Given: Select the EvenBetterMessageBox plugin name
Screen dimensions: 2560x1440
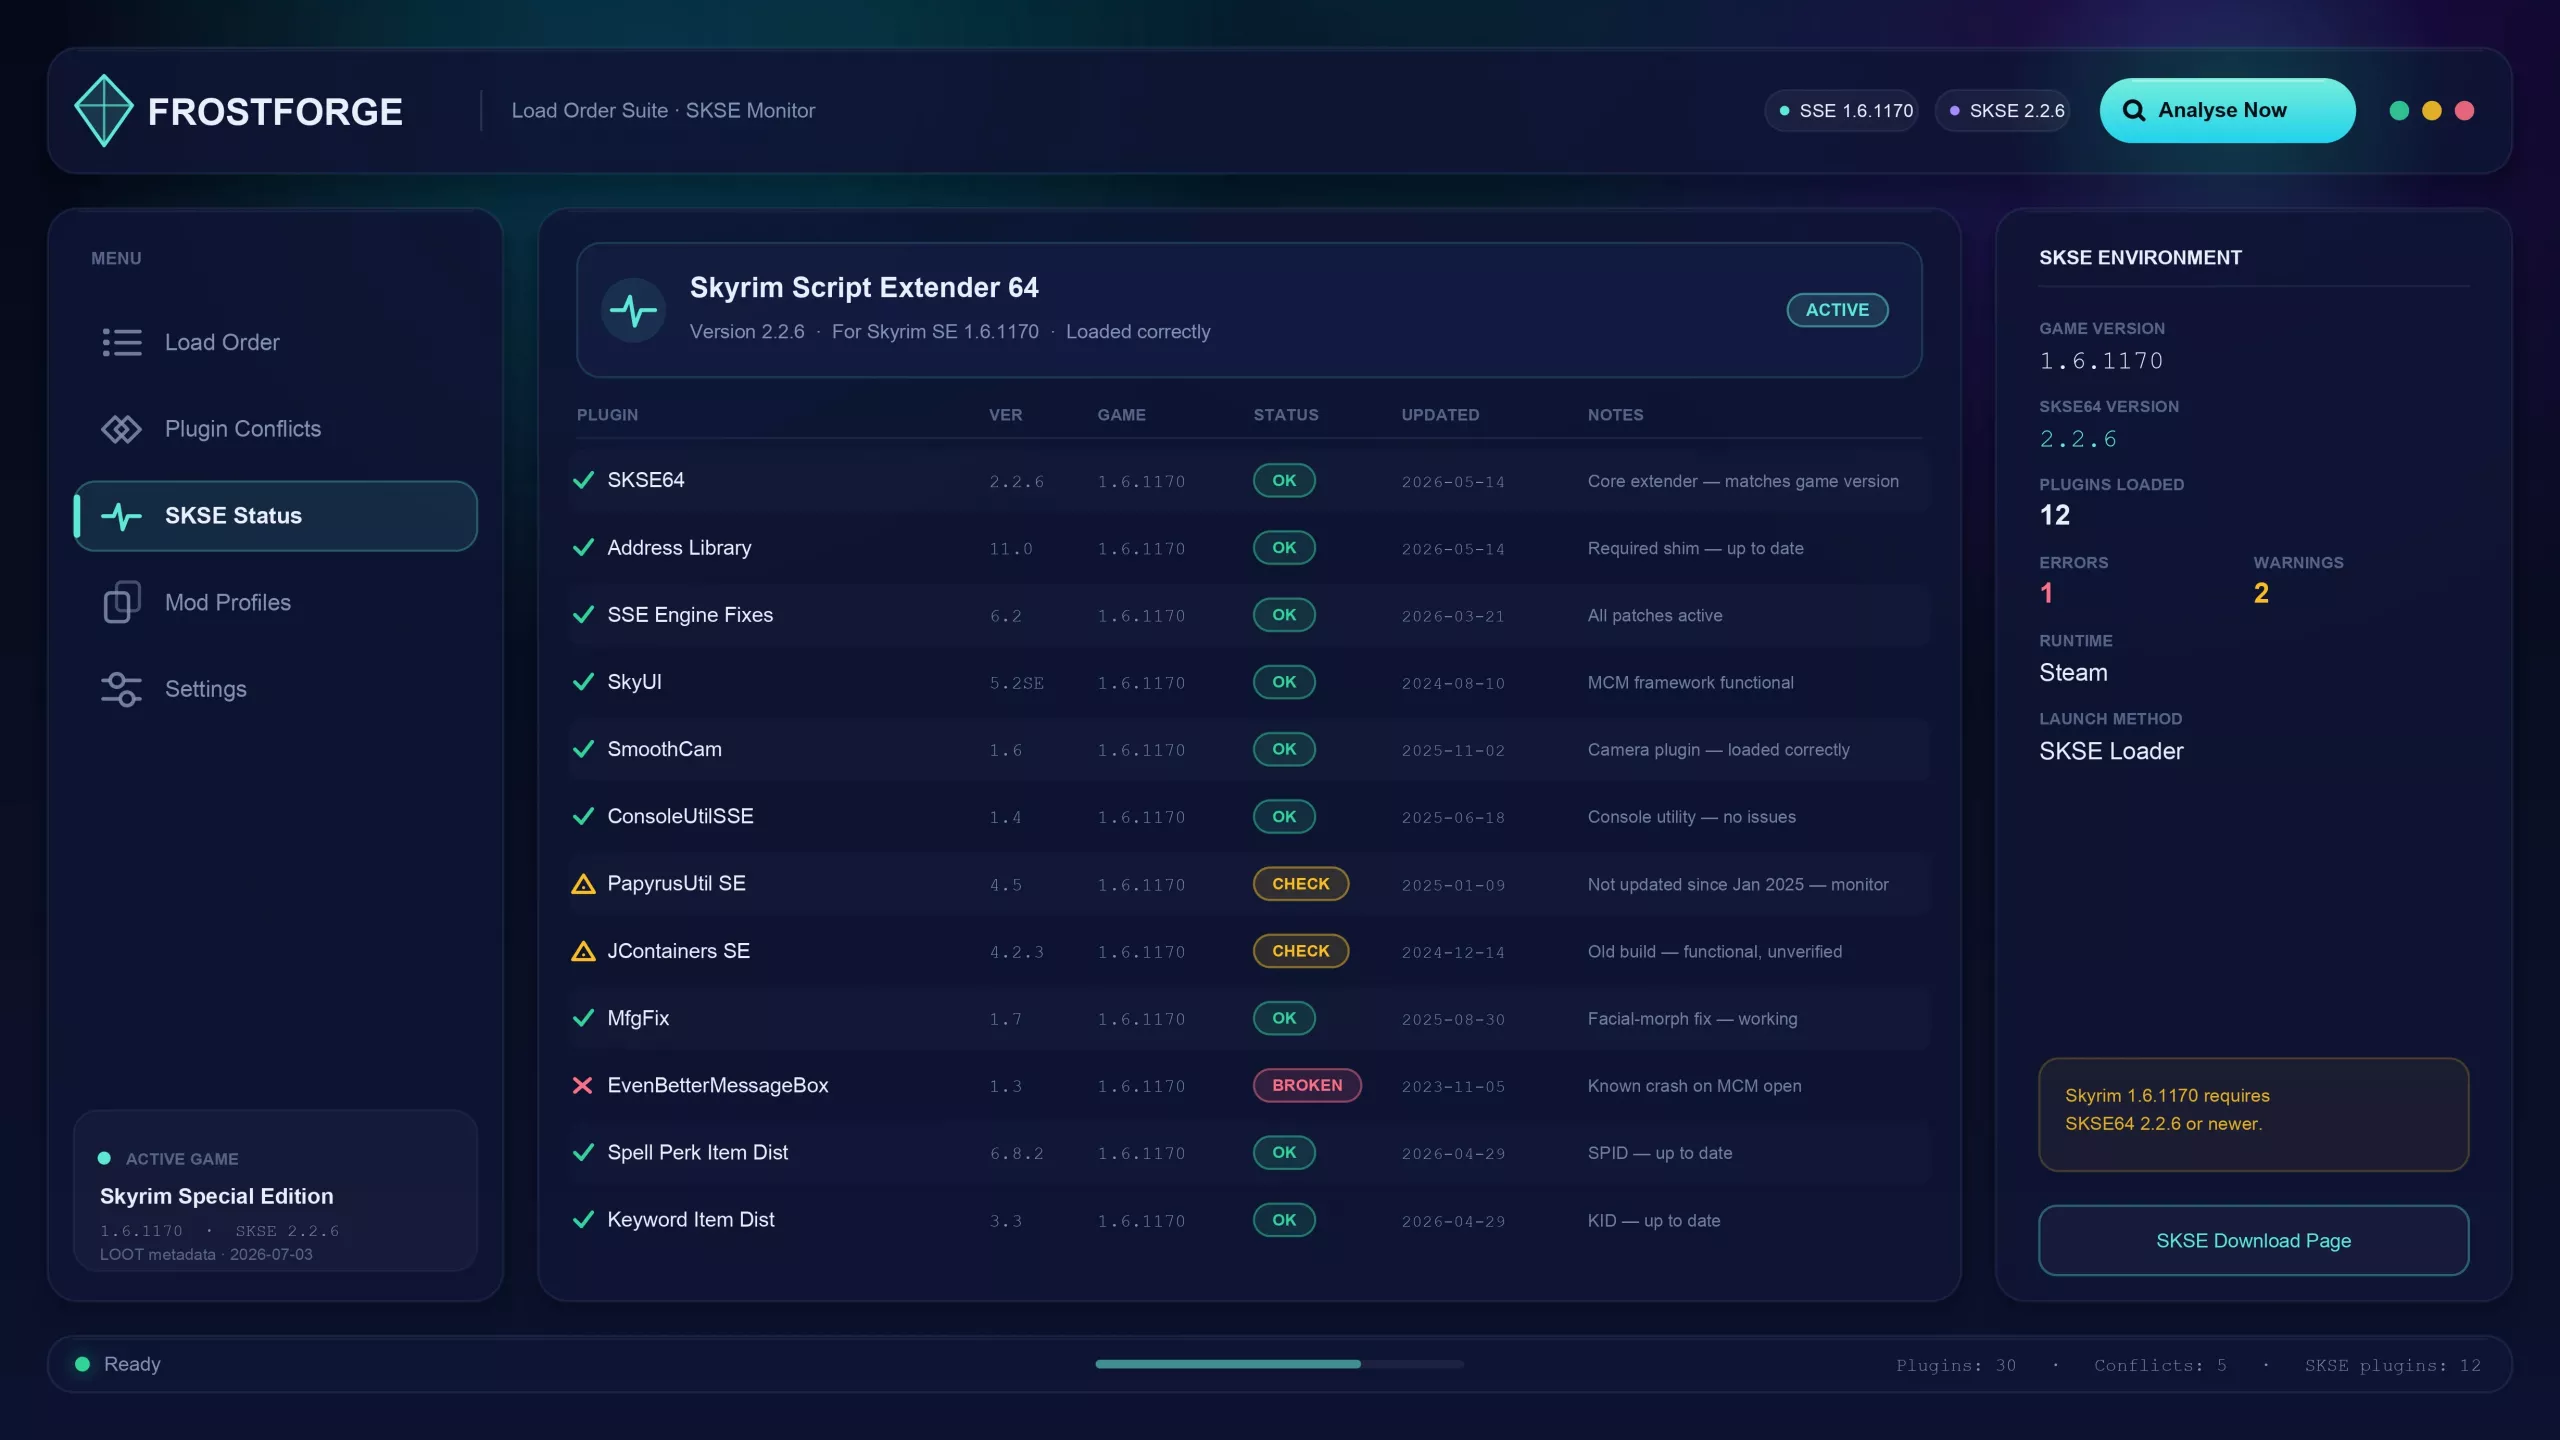Looking at the screenshot, I should tap(718, 1085).
